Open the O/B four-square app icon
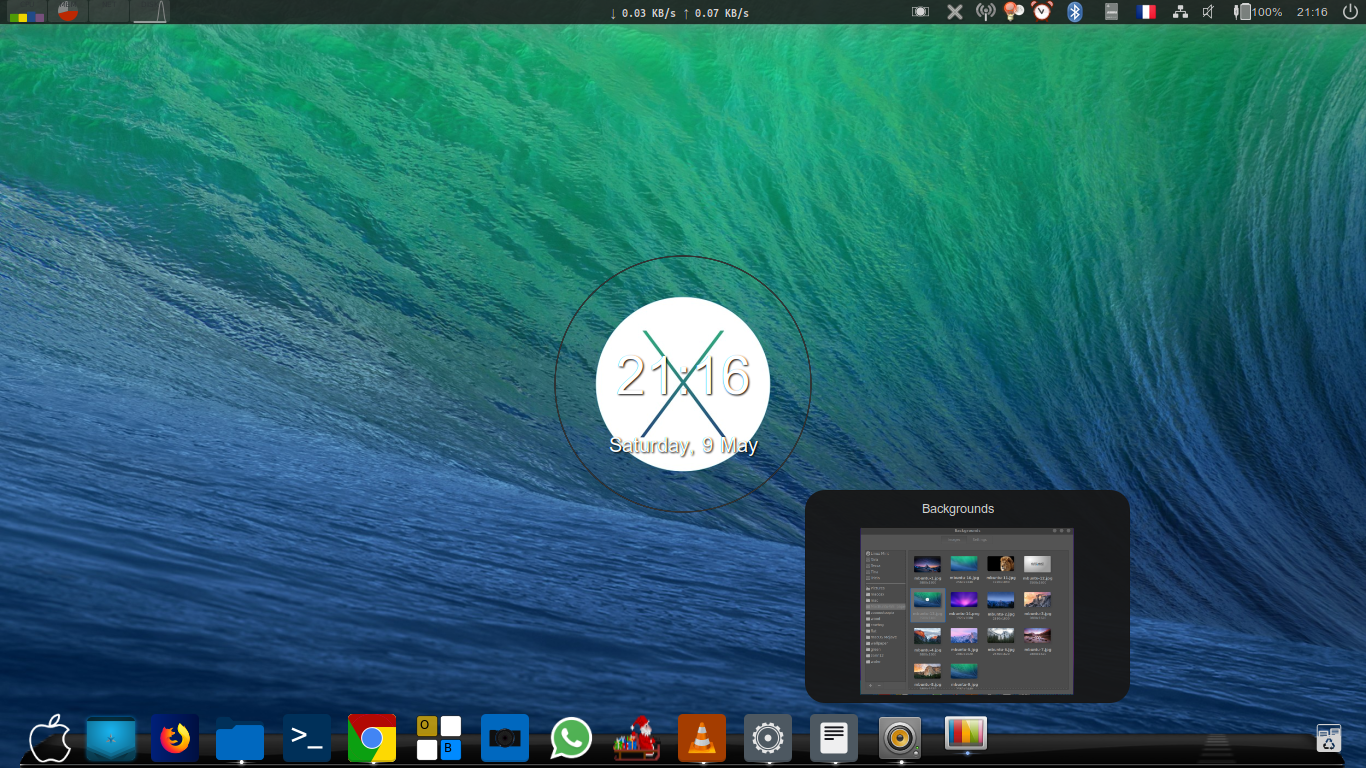The height and width of the screenshot is (768, 1366). coord(439,739)
